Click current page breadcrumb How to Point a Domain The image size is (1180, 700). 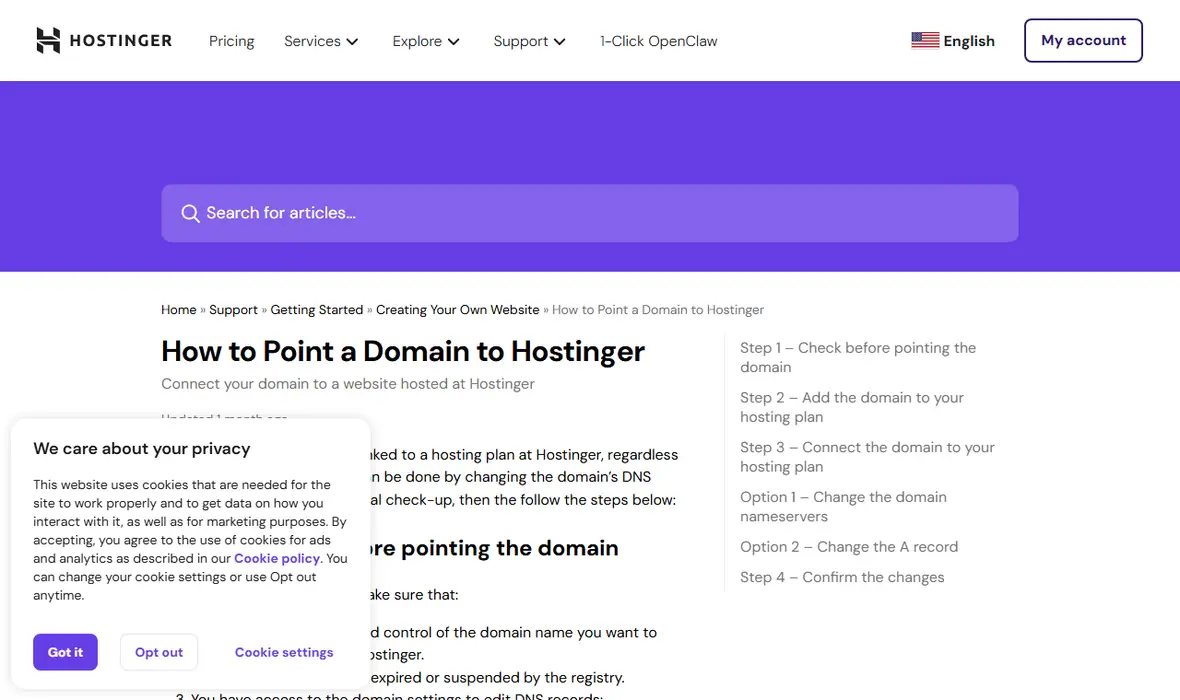click(x=658, y=310)
